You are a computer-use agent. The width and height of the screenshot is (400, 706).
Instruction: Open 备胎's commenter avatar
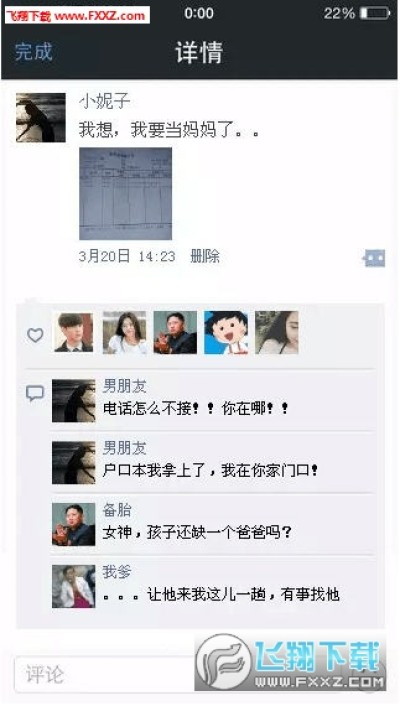[x=73, y=525]
